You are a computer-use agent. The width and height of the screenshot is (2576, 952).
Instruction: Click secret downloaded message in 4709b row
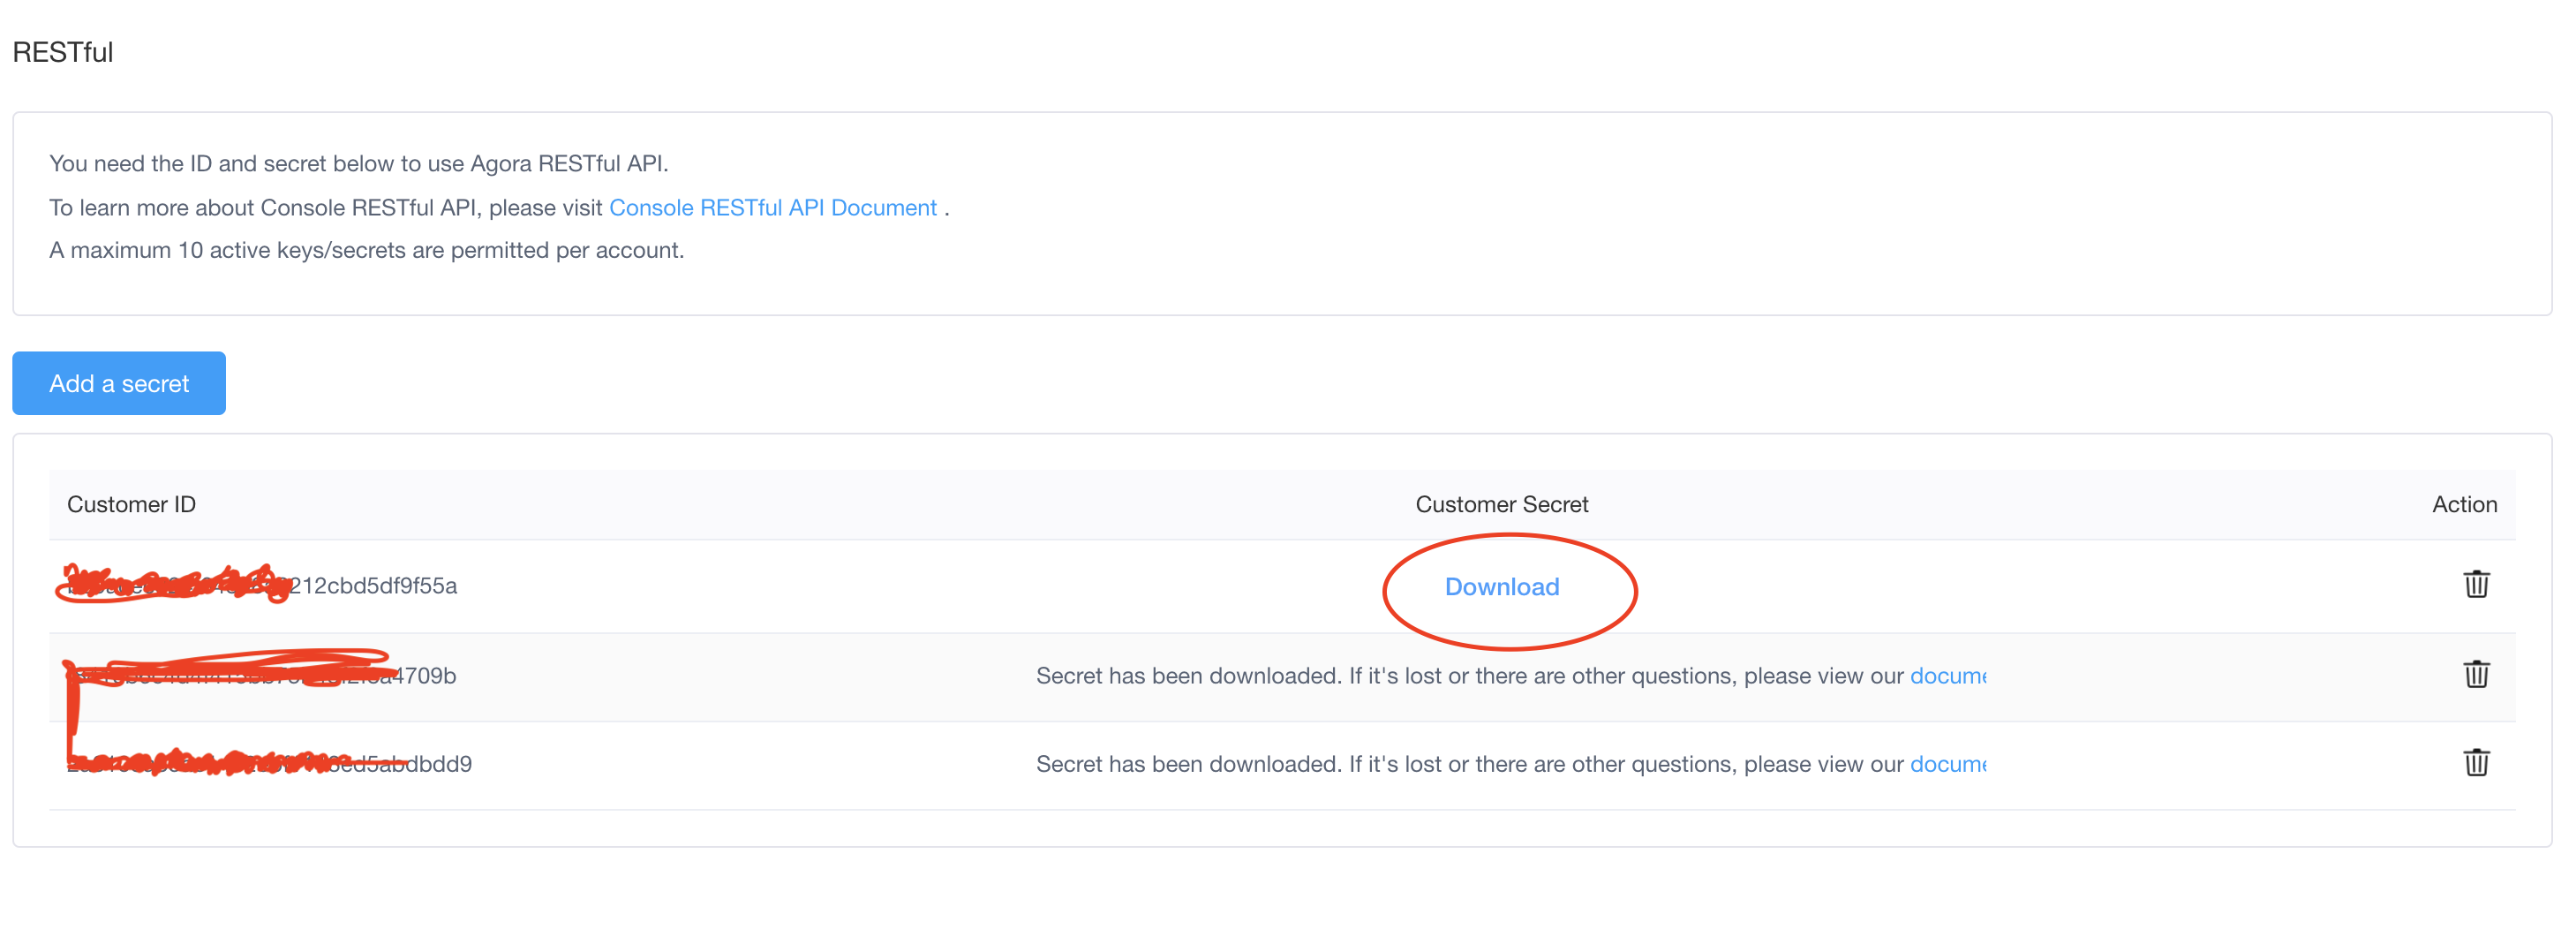point(1470,676)
